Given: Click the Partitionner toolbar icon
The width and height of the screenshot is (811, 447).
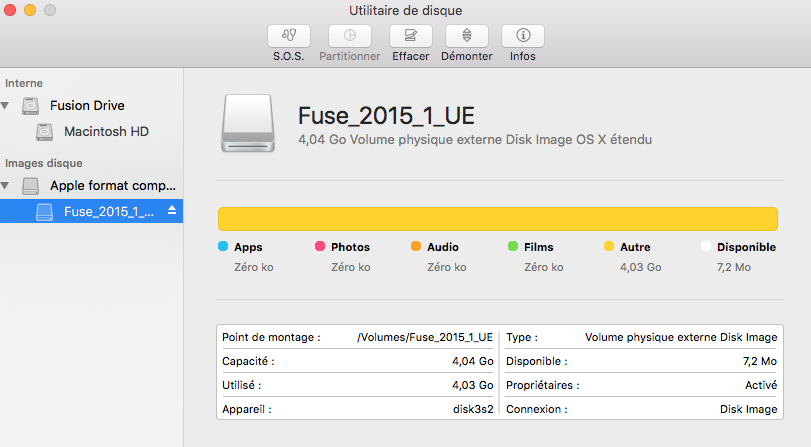Looking at the screenshot, I should 349,35.
